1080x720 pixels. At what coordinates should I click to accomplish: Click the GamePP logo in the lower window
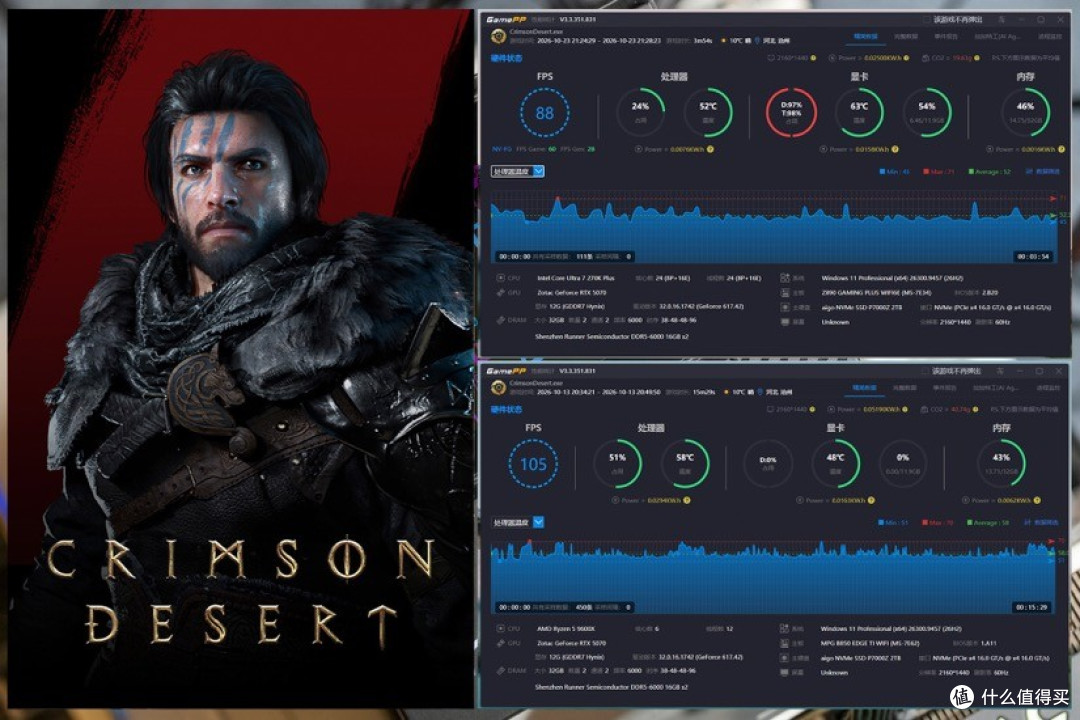click(506, 371)
